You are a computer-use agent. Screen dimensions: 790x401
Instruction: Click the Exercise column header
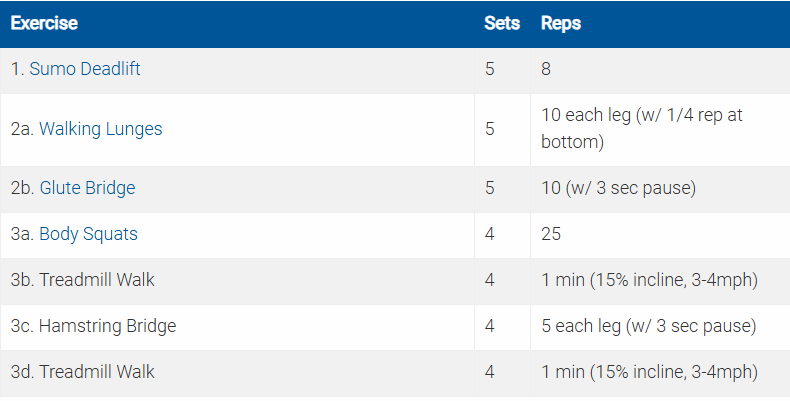point(44,23)
